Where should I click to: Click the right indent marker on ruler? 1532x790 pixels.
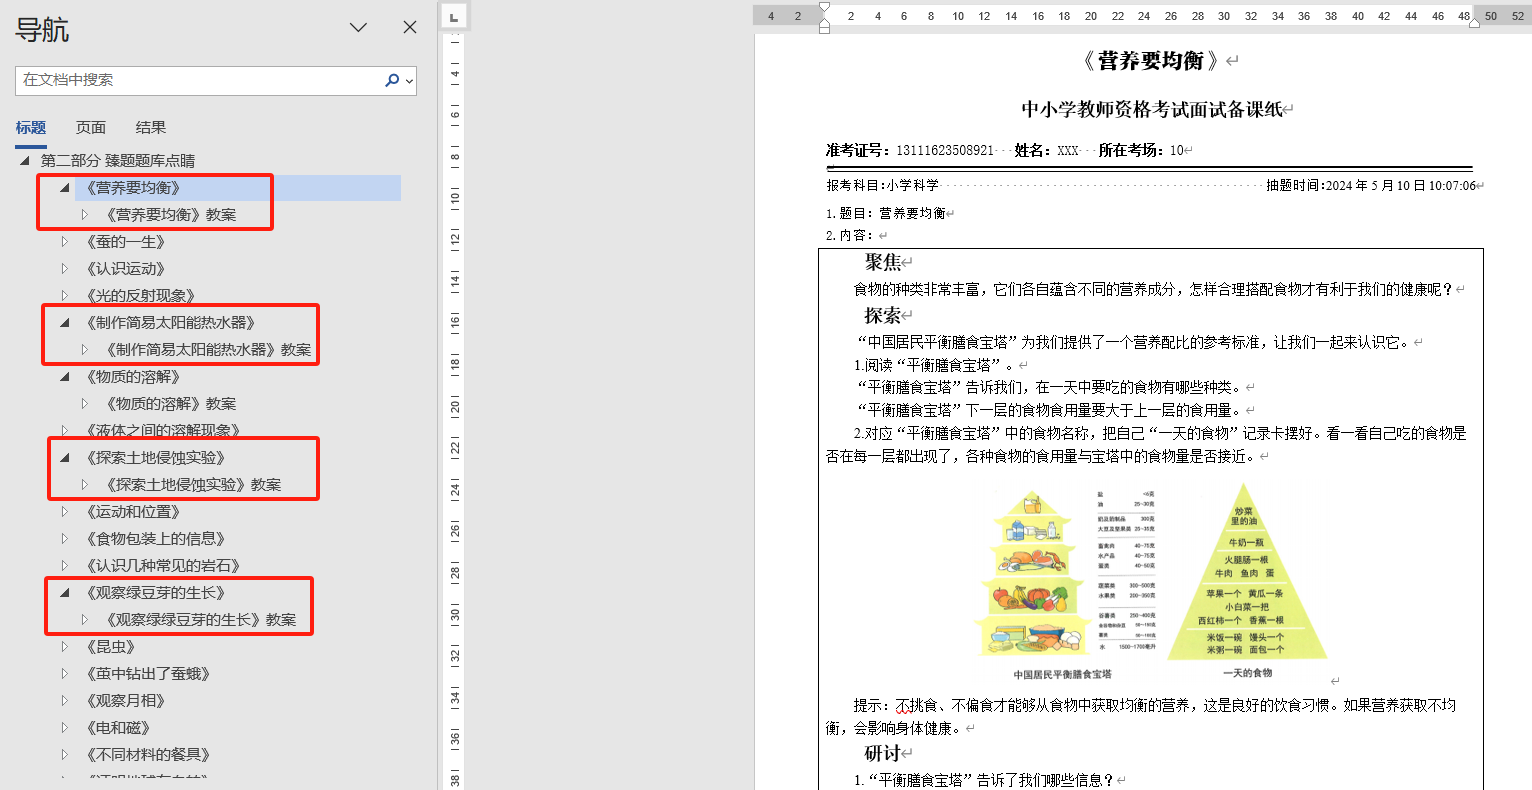coord(1474,21)
